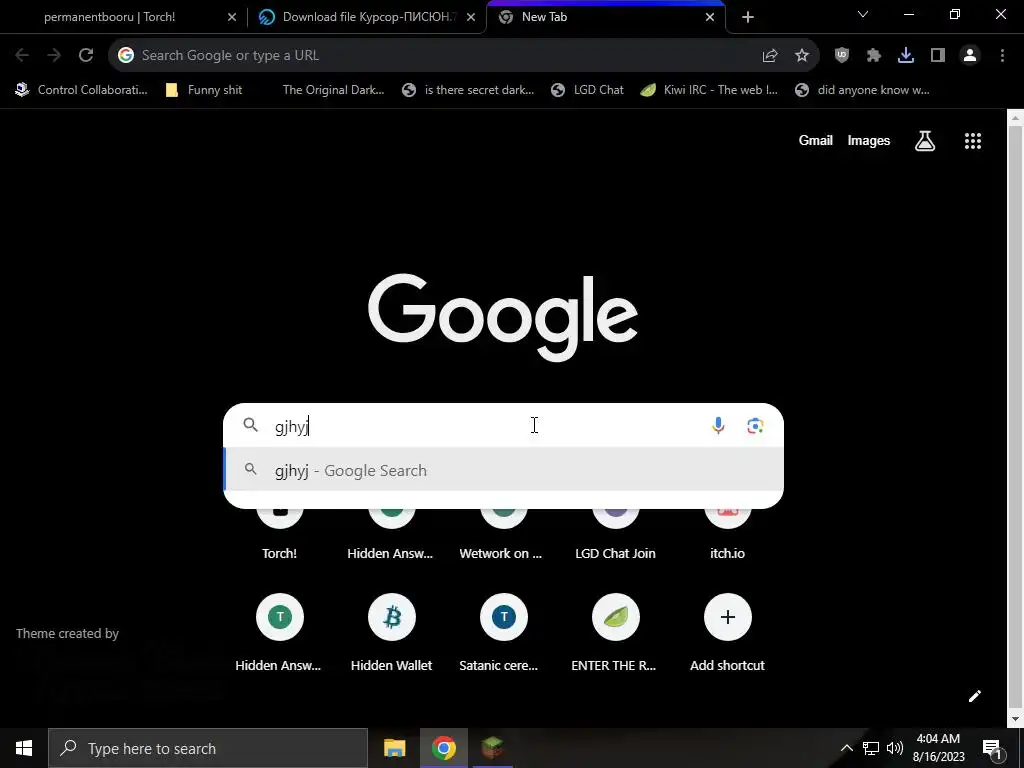Viewport: 1024px width, 768px height.
Task: Open the Minecraft taskbar icon
Action: click(492, 748)
